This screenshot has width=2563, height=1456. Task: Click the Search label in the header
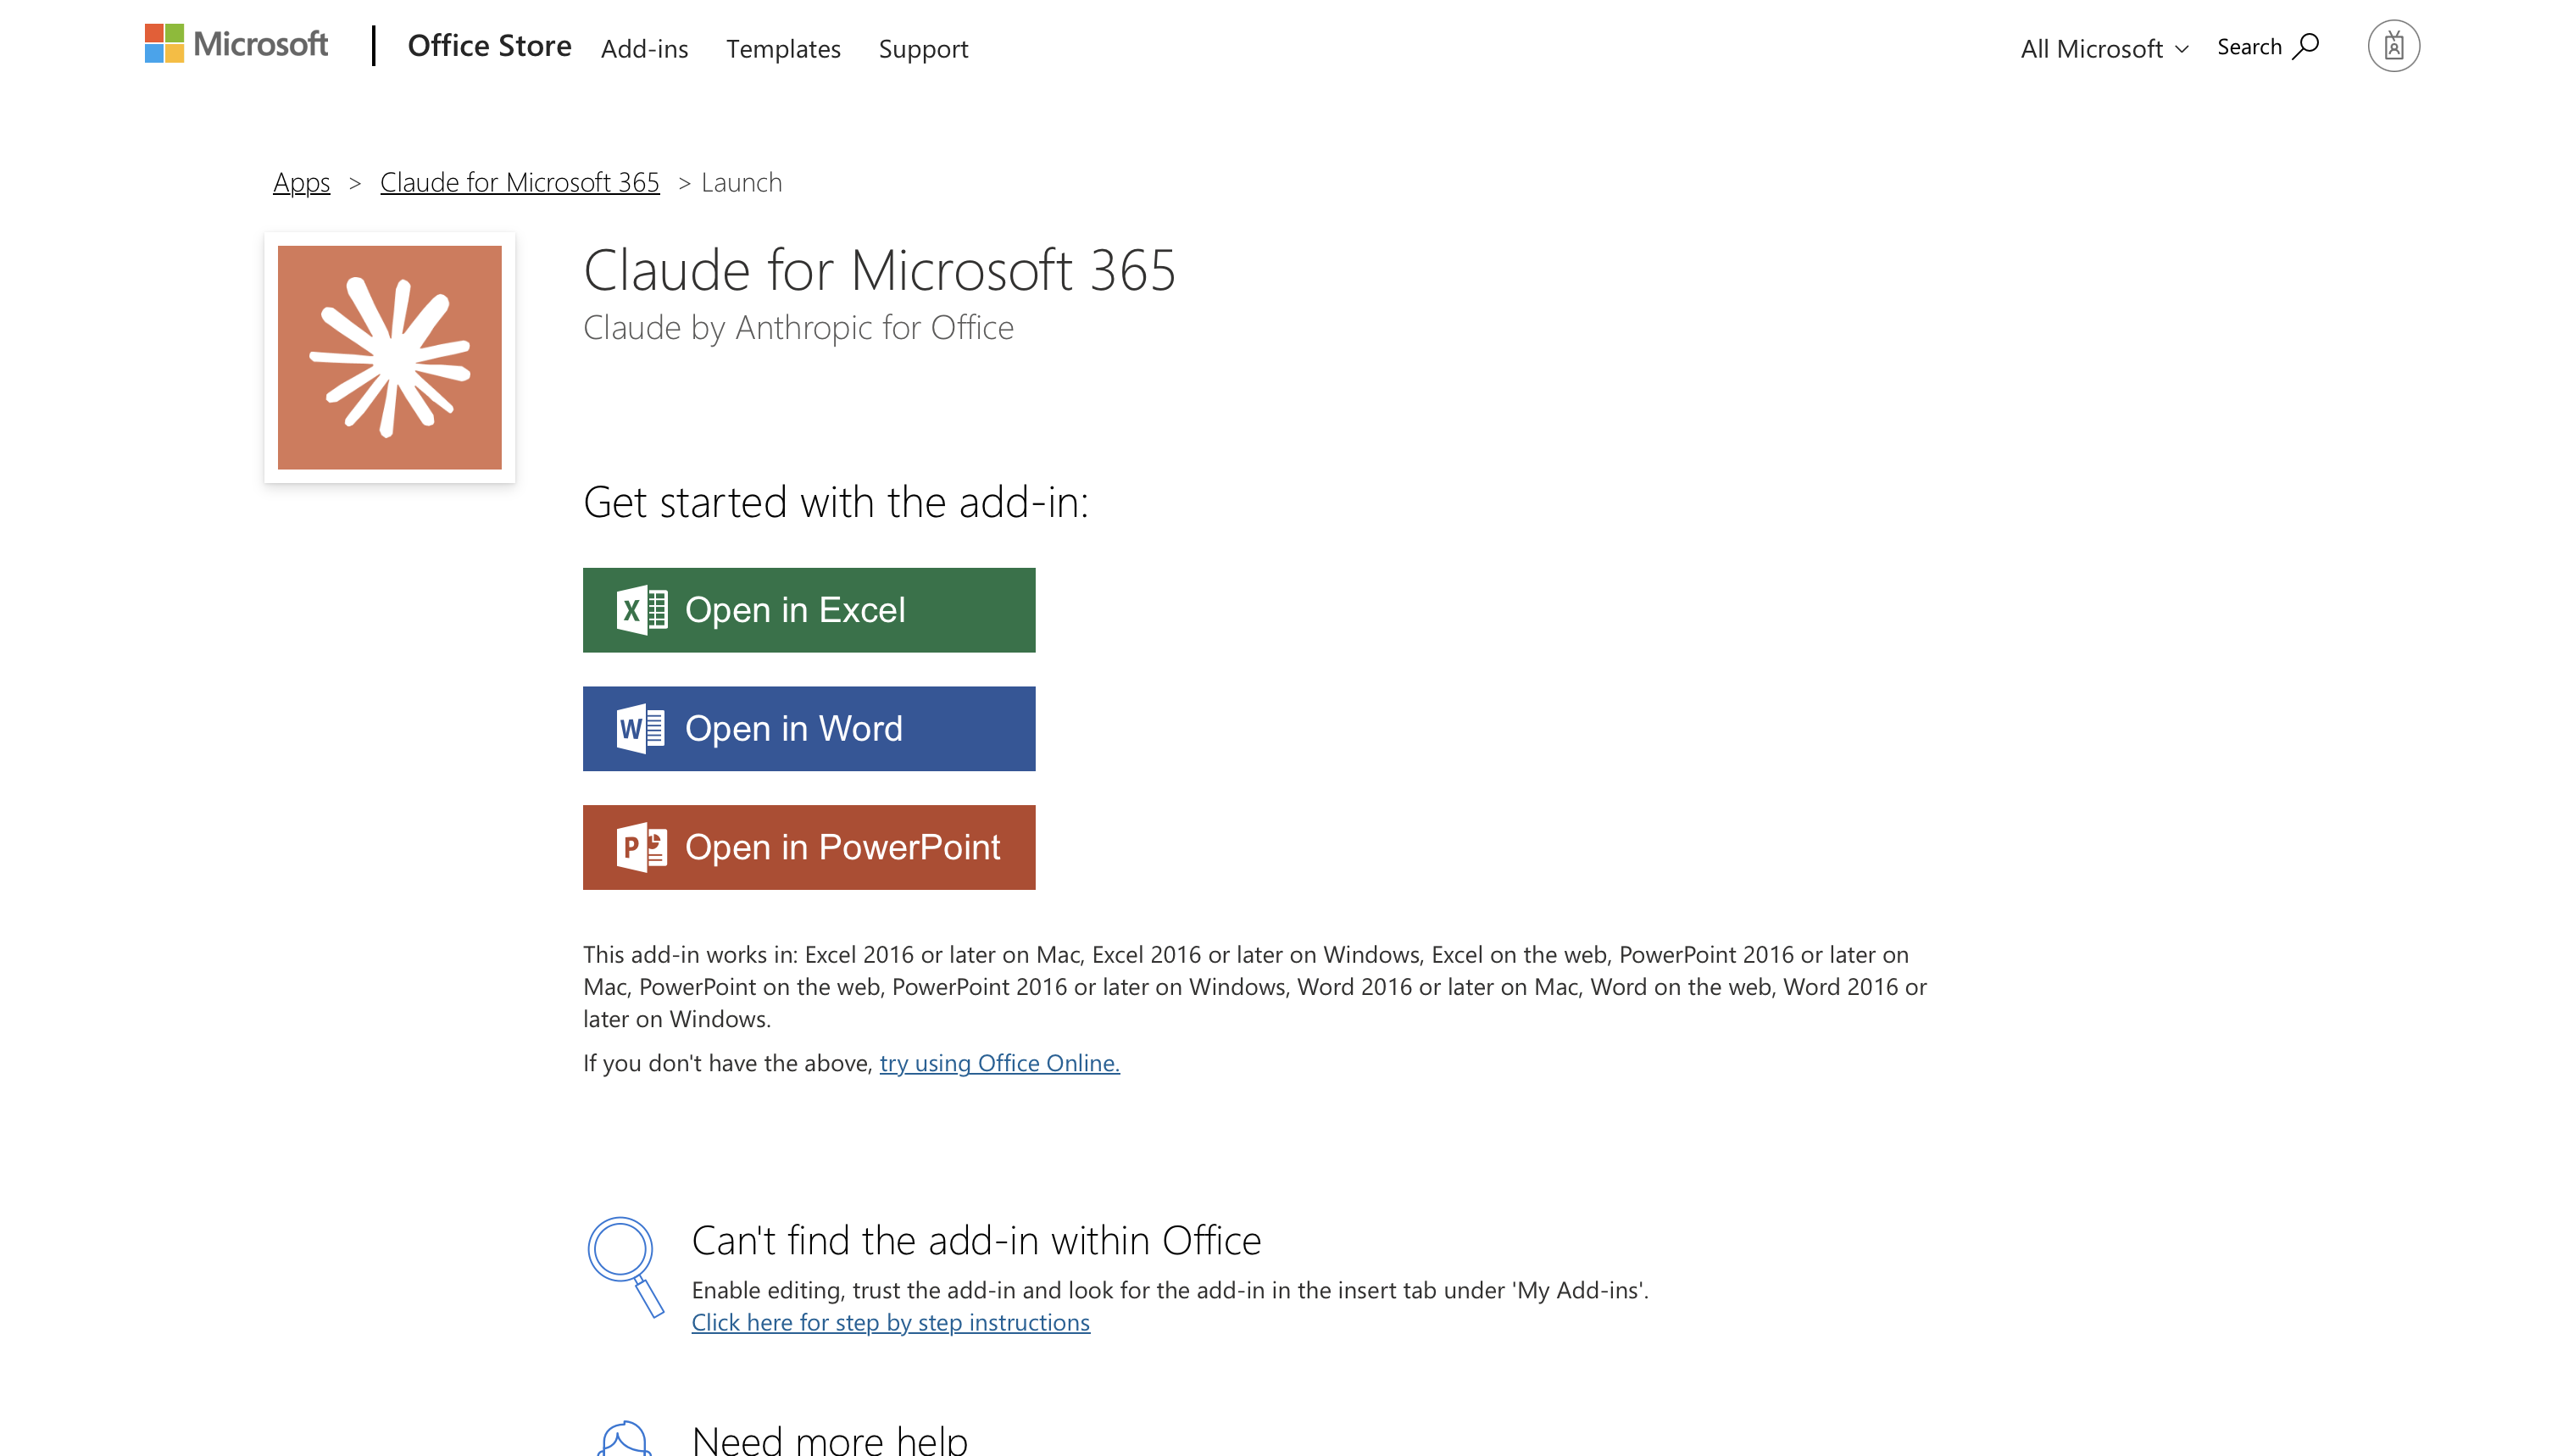(2249, 47)
